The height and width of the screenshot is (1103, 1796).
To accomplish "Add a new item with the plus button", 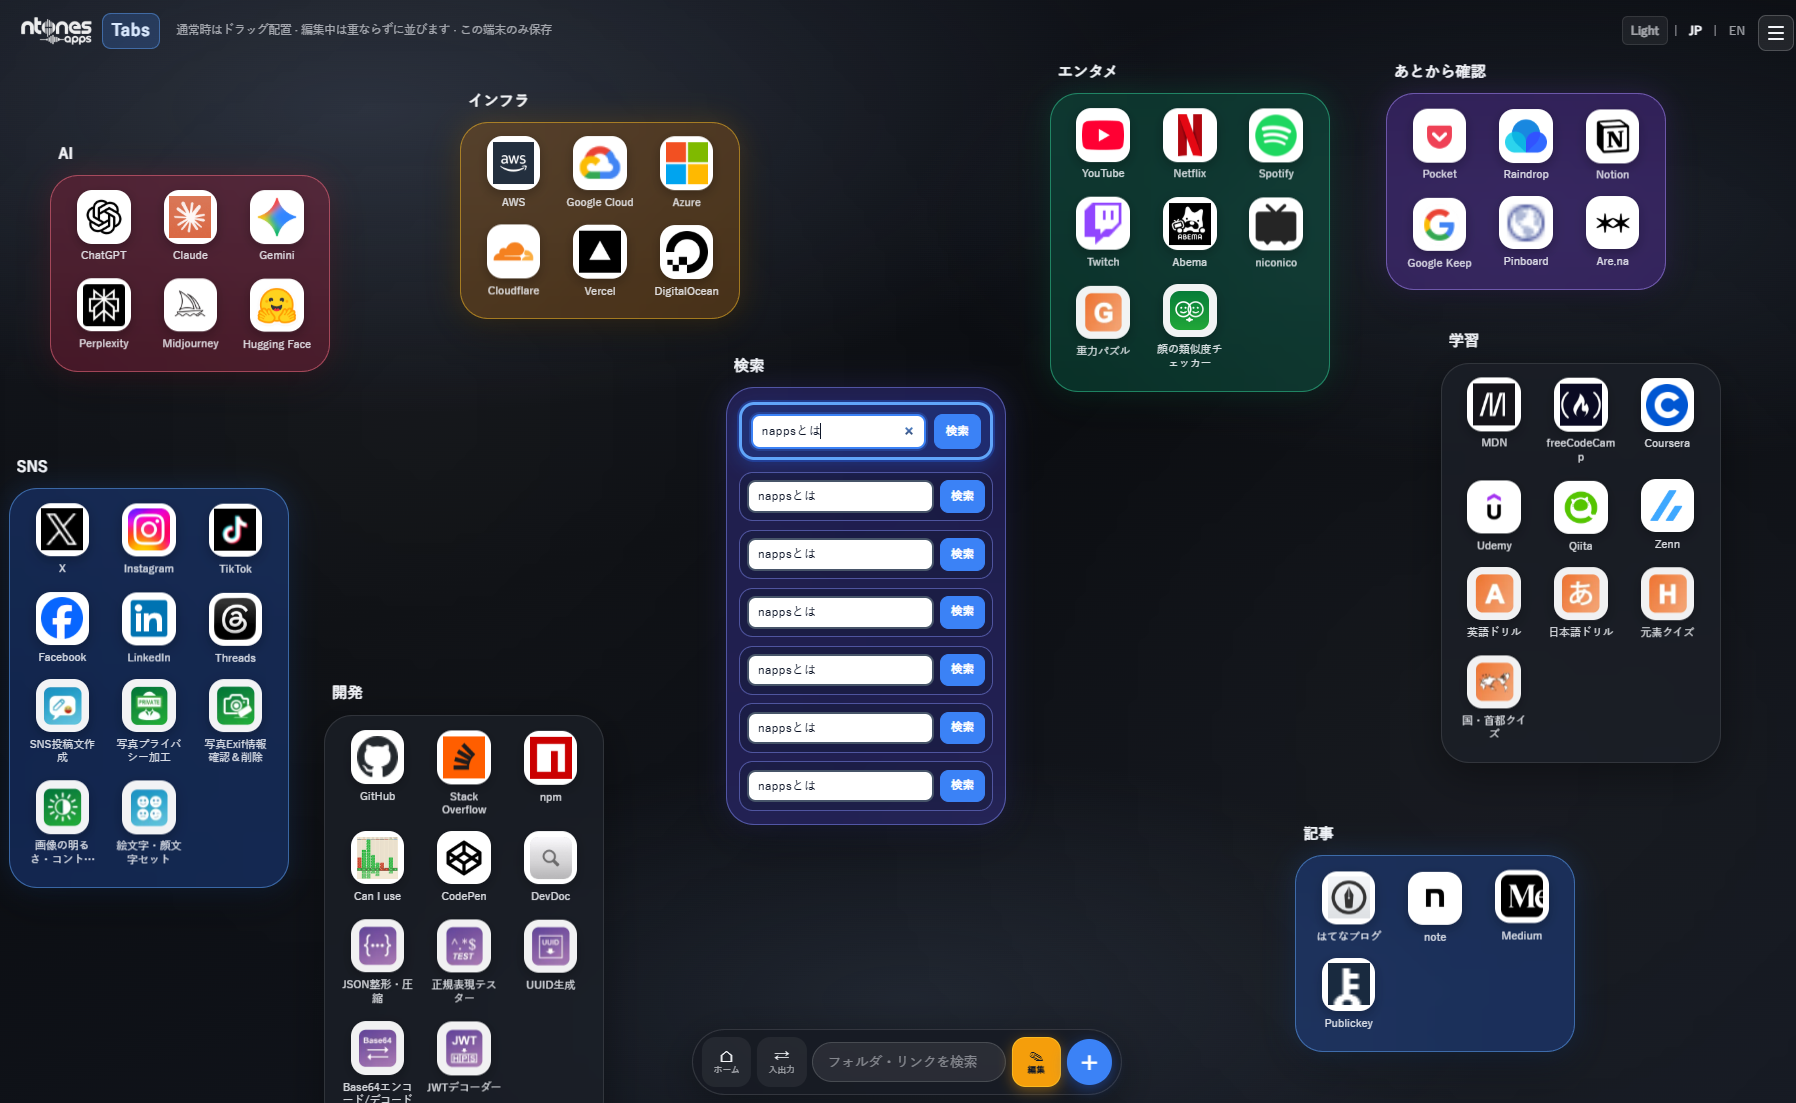I will tap(1089, 1062).
